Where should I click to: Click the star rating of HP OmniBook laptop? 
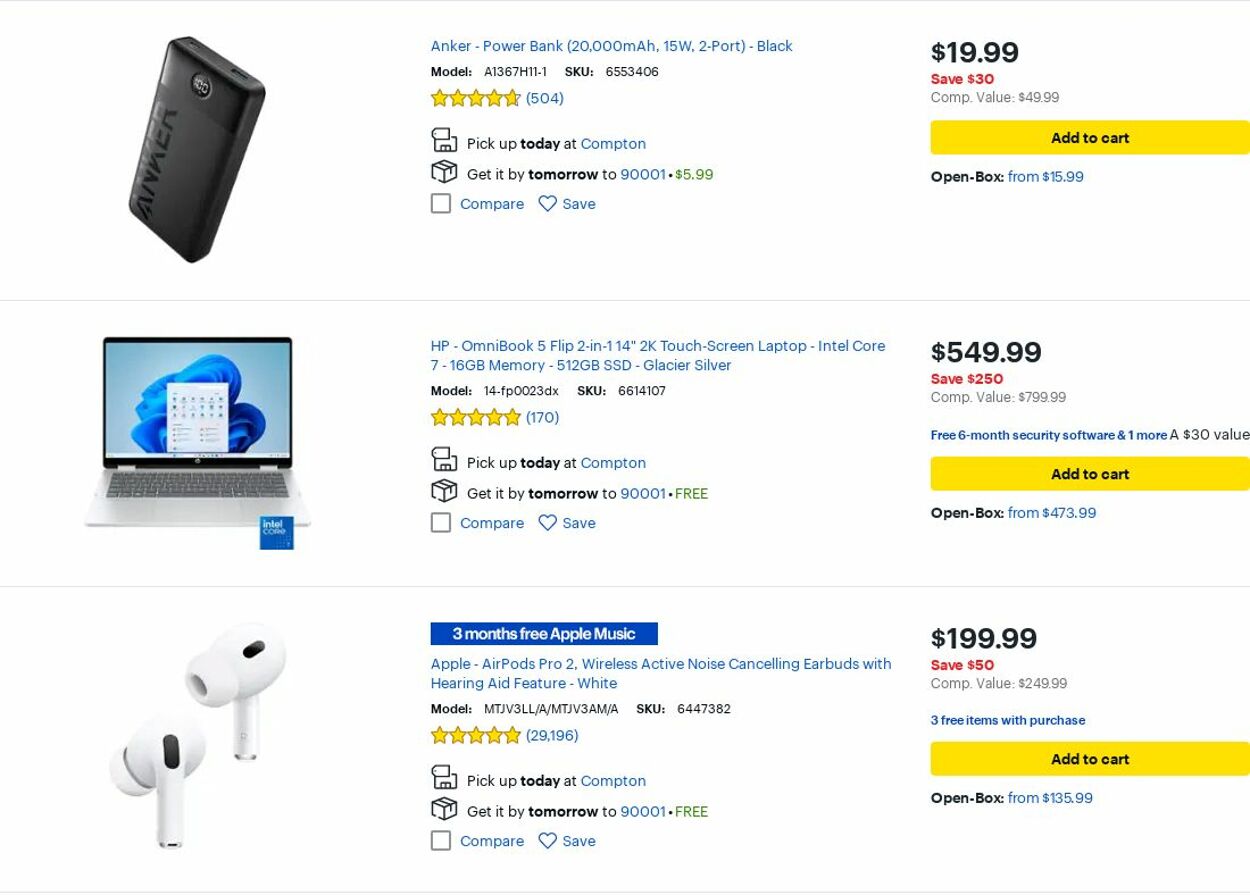coord(476,418)
